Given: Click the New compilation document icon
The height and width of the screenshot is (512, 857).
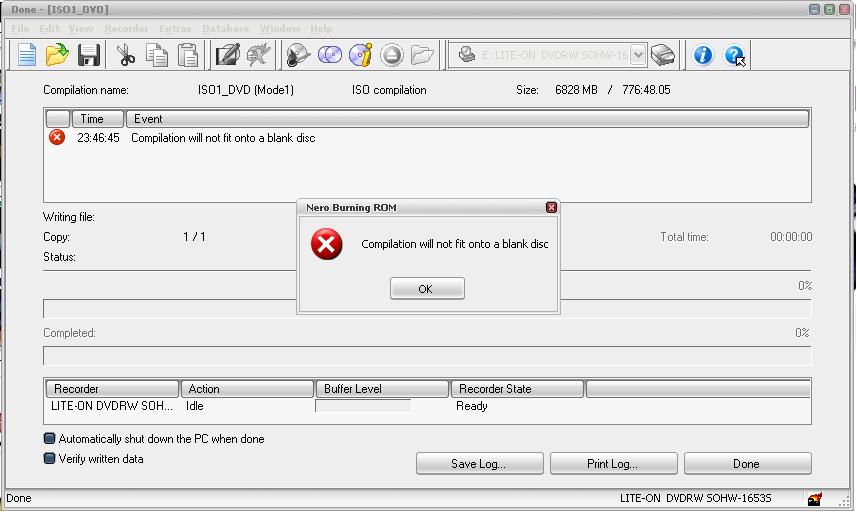Looking at the screenshot, I should coord(26,55).
